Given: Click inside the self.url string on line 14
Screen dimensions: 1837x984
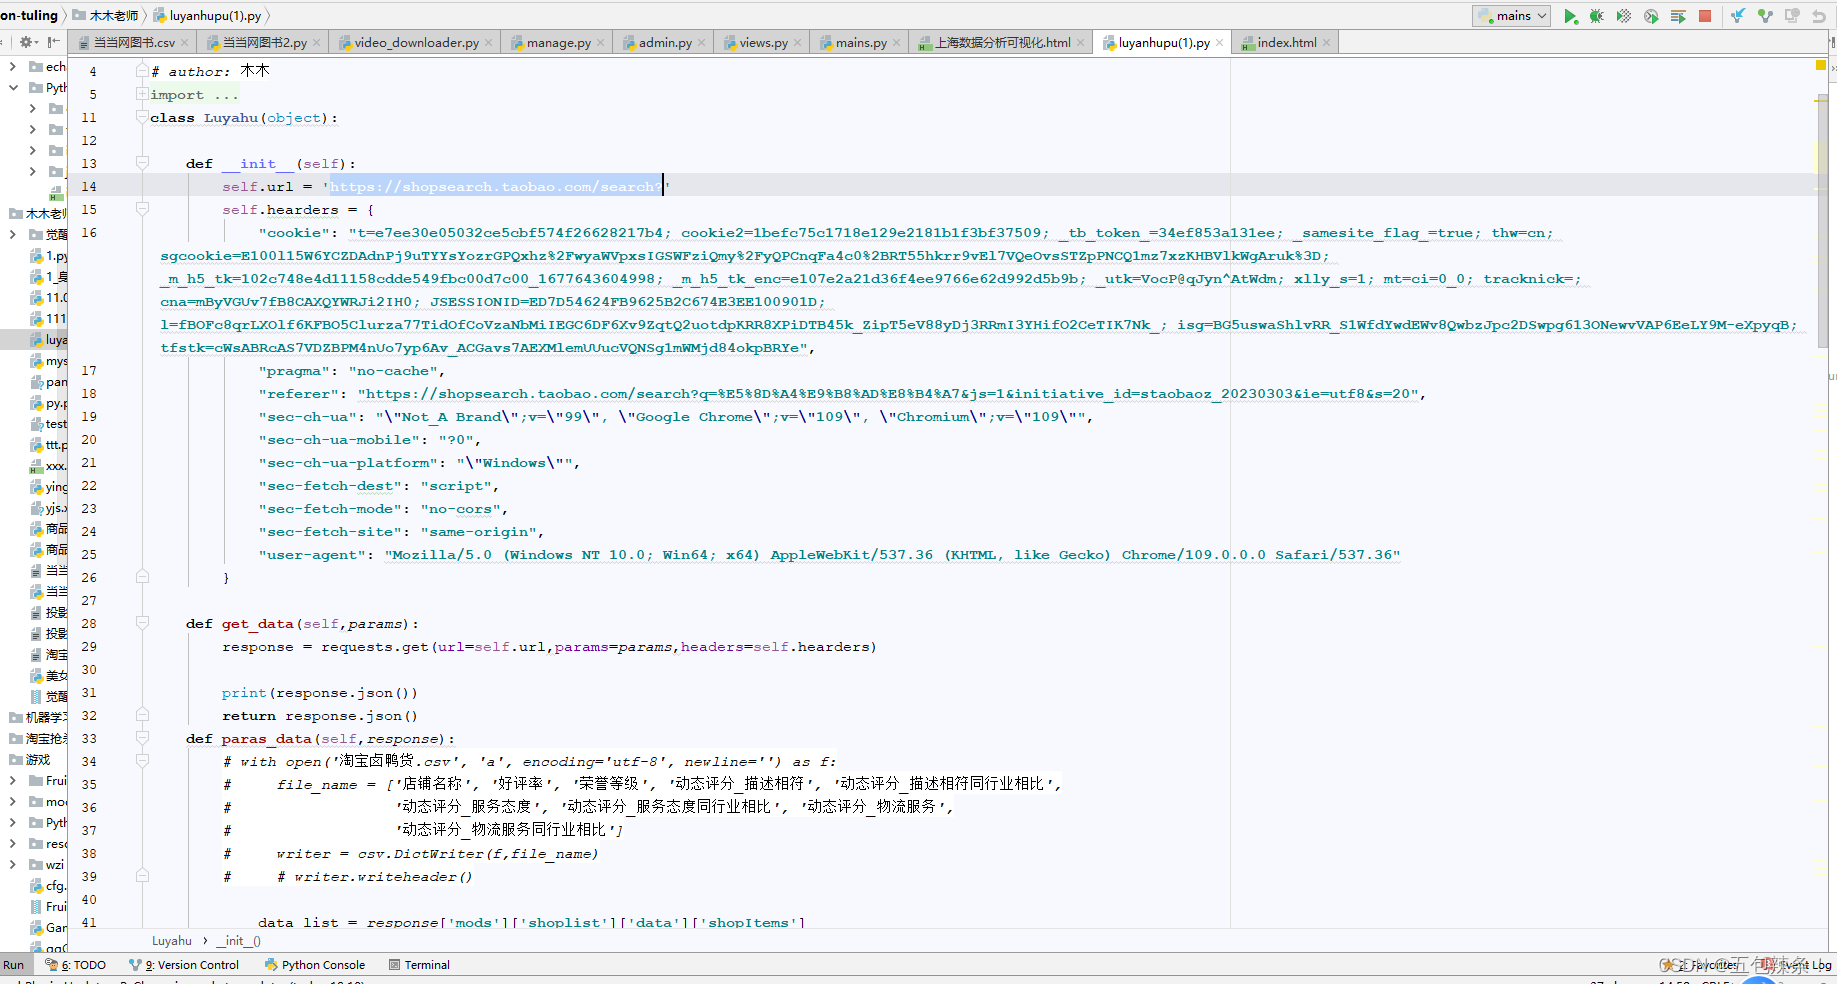Looking at the screenshot, I should [495, 187].
